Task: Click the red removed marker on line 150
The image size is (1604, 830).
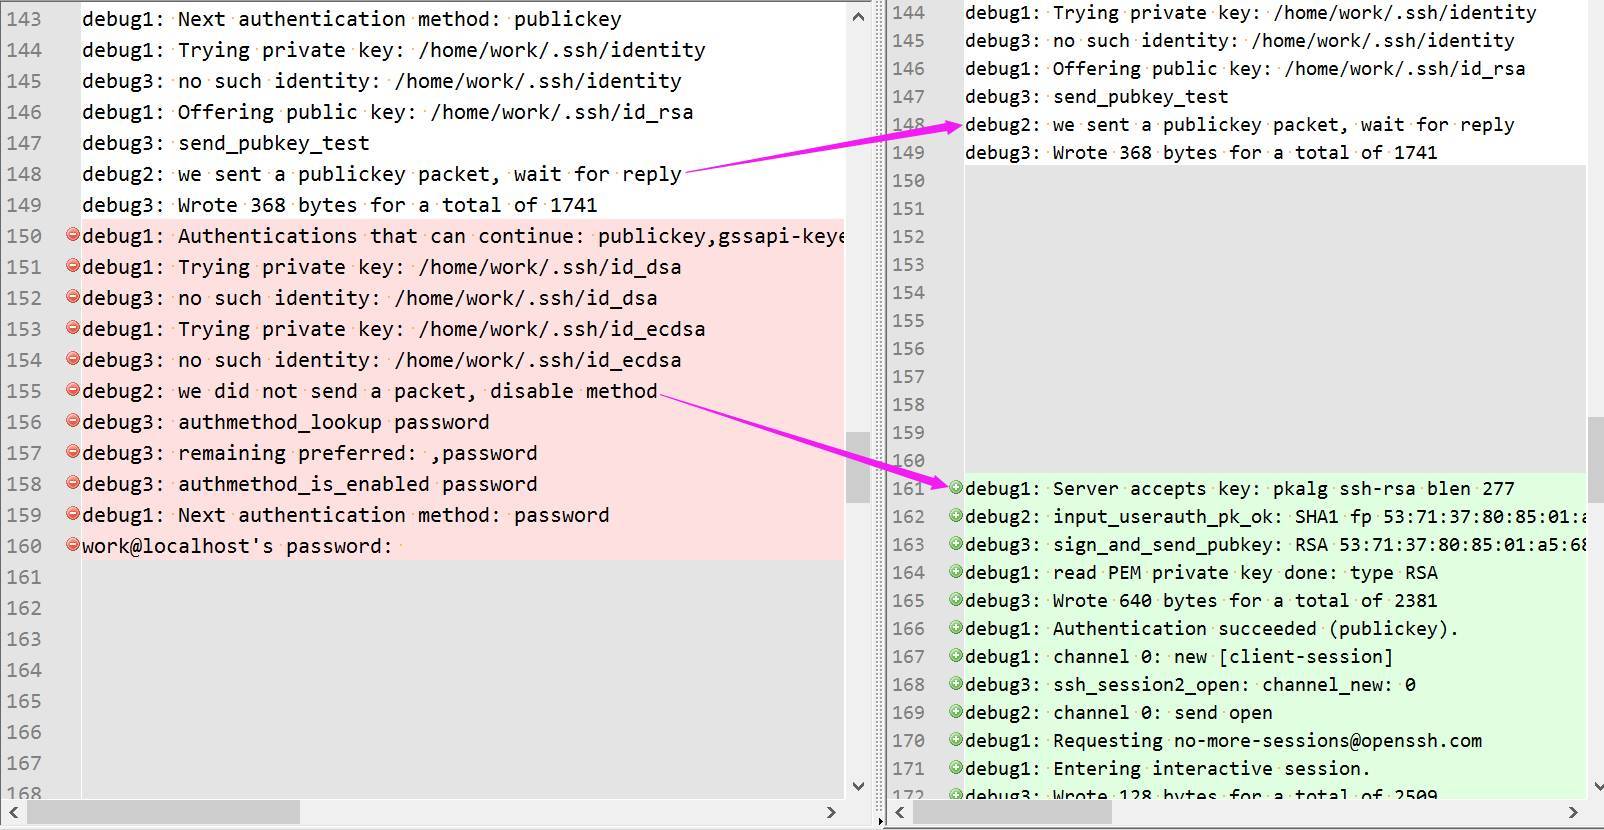Action: pos(72,235)
